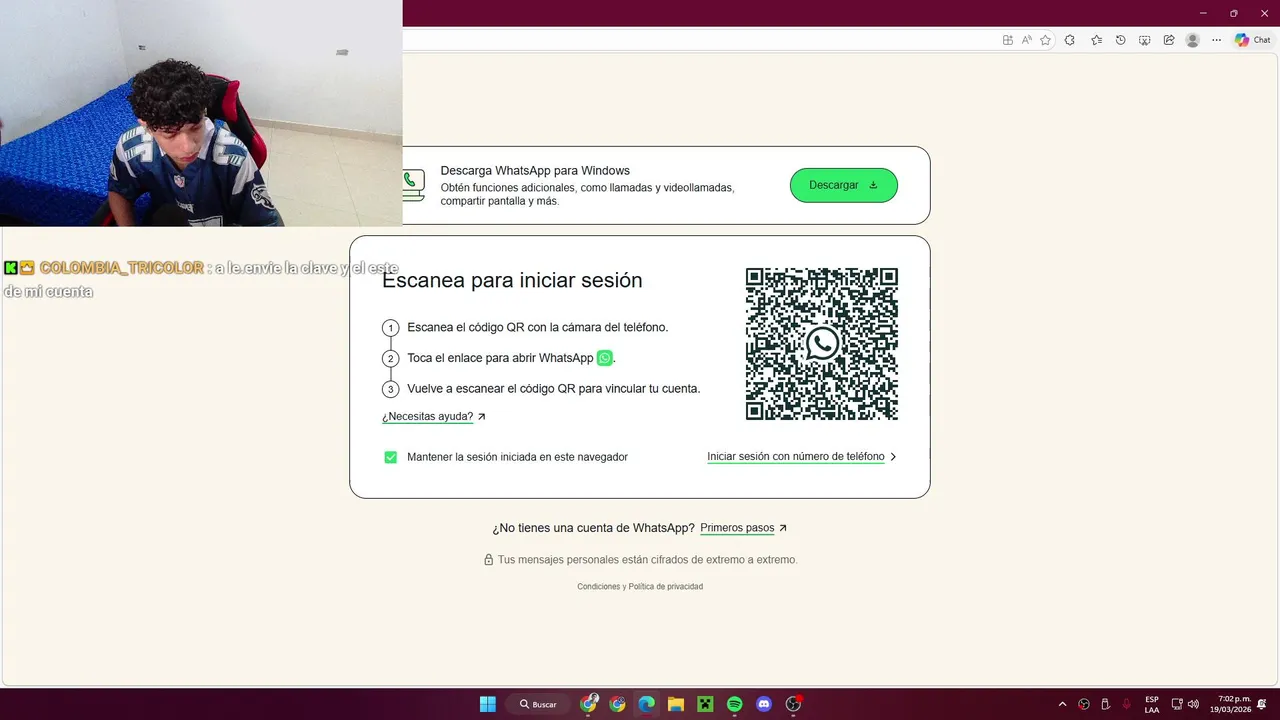Open the app available / split screen icon
1280x720 pixels.
1008,40
